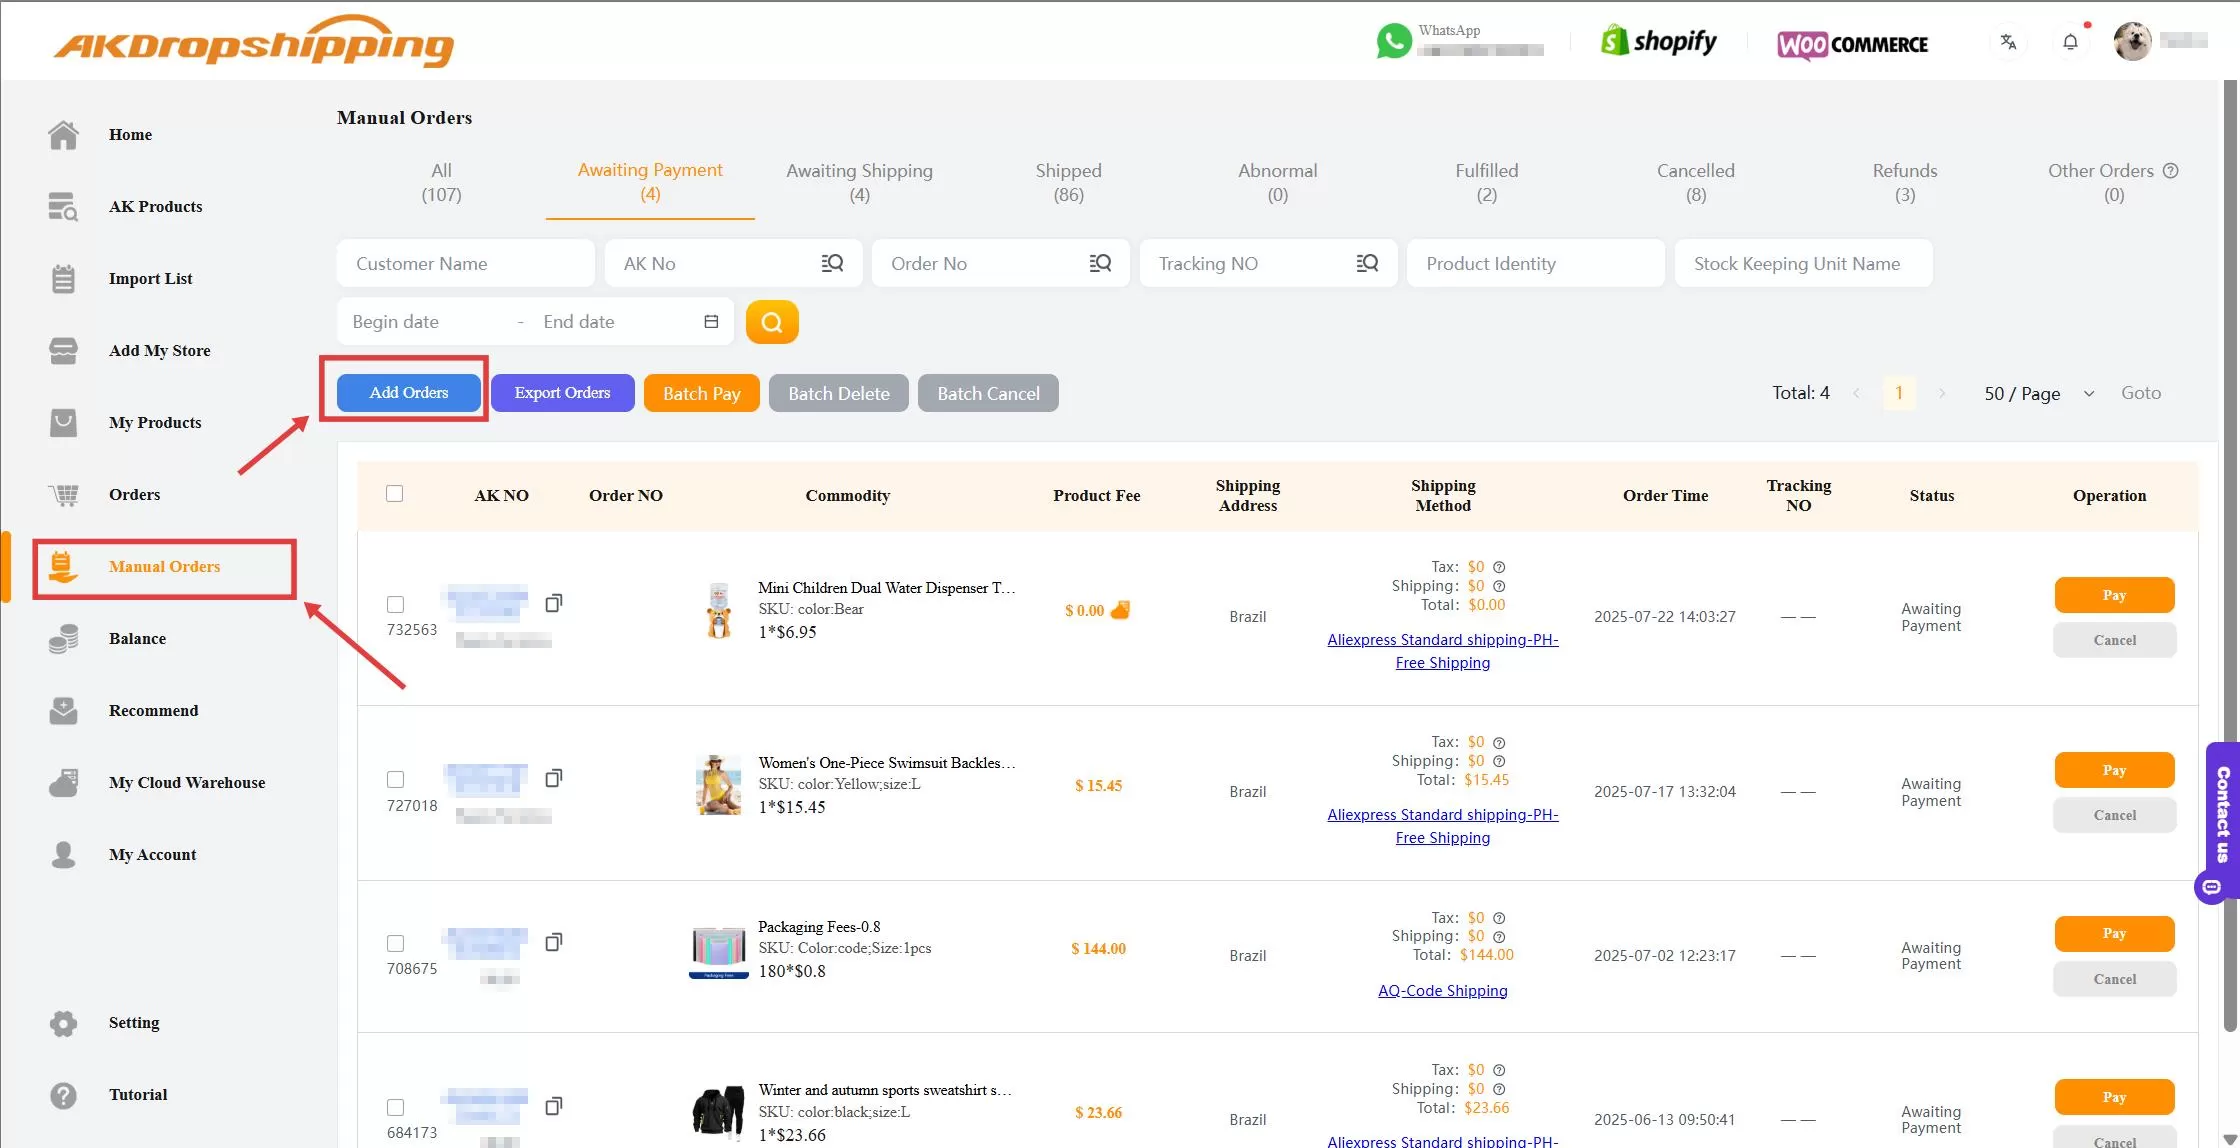Open the Import List panel
Image resolution: width=2240 pixels, height=1148 pixels.
150,278
